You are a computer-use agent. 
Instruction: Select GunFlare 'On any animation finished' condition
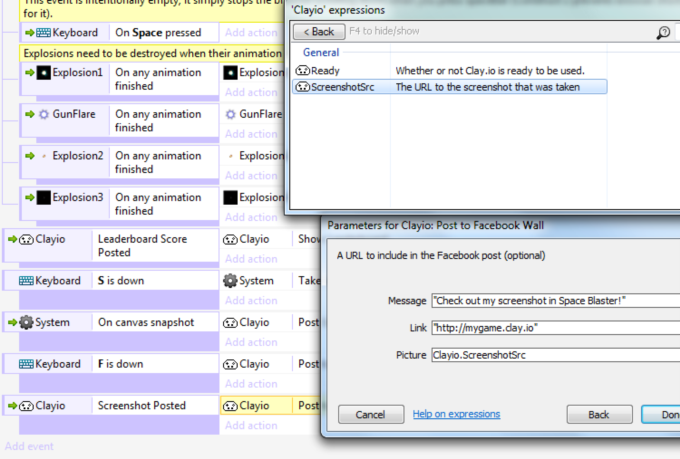[158, 121]
